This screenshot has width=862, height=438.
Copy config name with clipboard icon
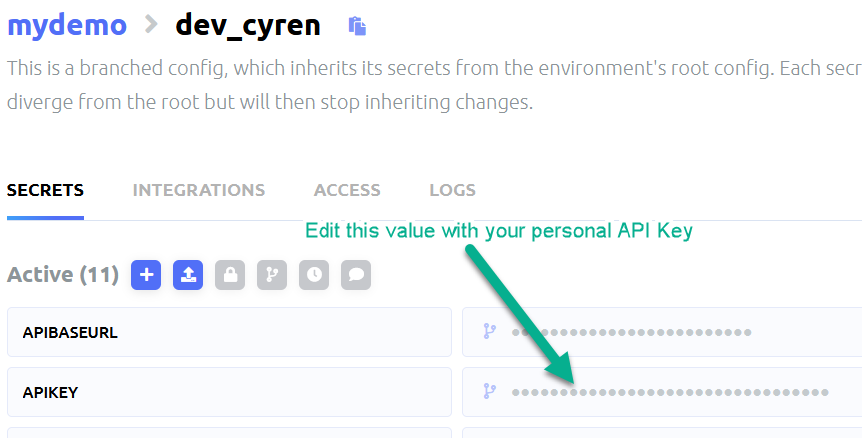click(357, 26)
